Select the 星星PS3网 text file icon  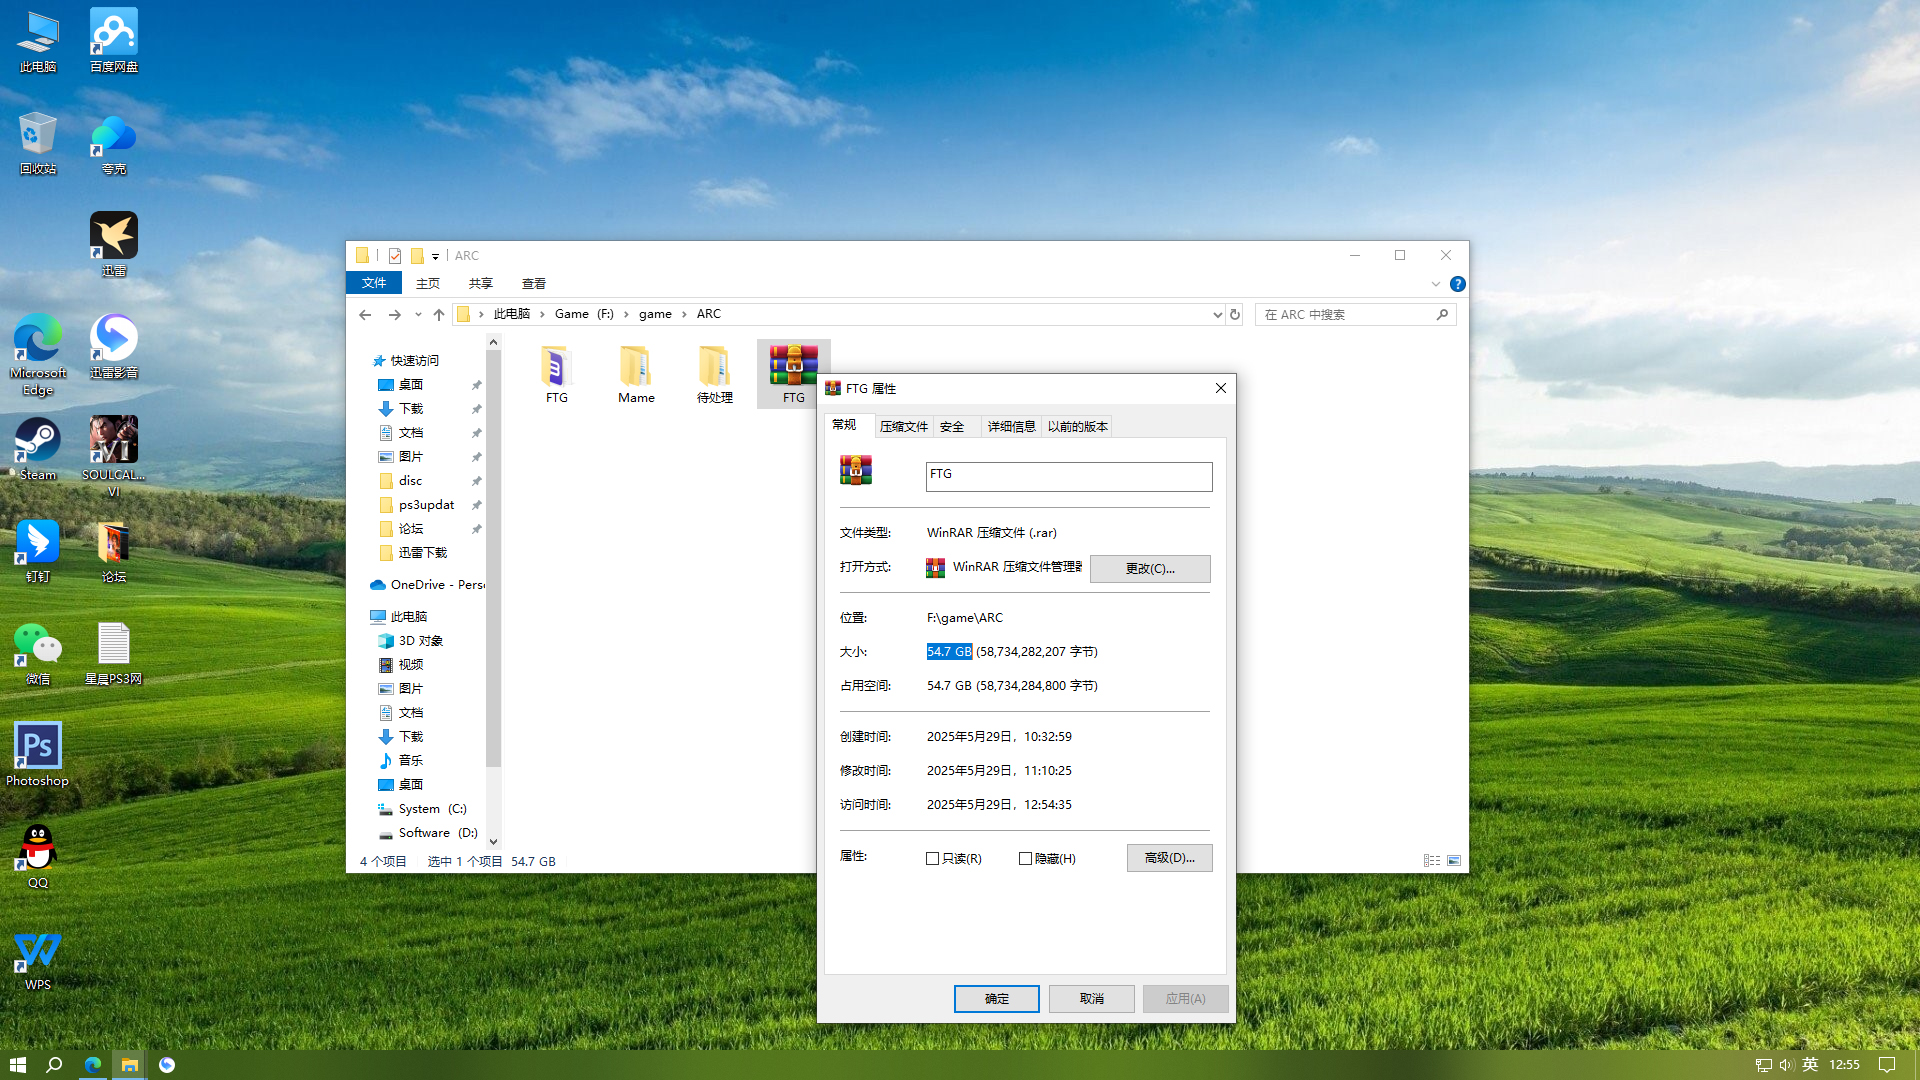pos(113,653)
